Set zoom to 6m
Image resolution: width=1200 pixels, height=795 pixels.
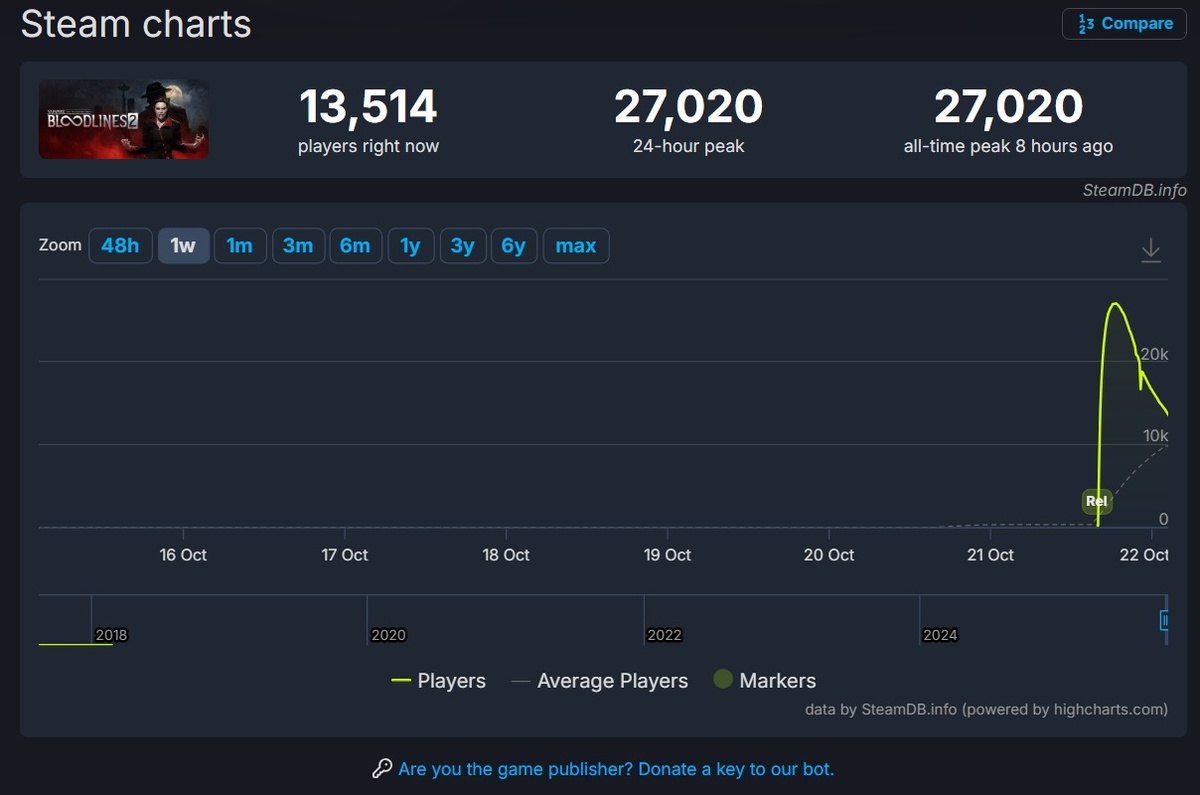(x=355, y=246)
